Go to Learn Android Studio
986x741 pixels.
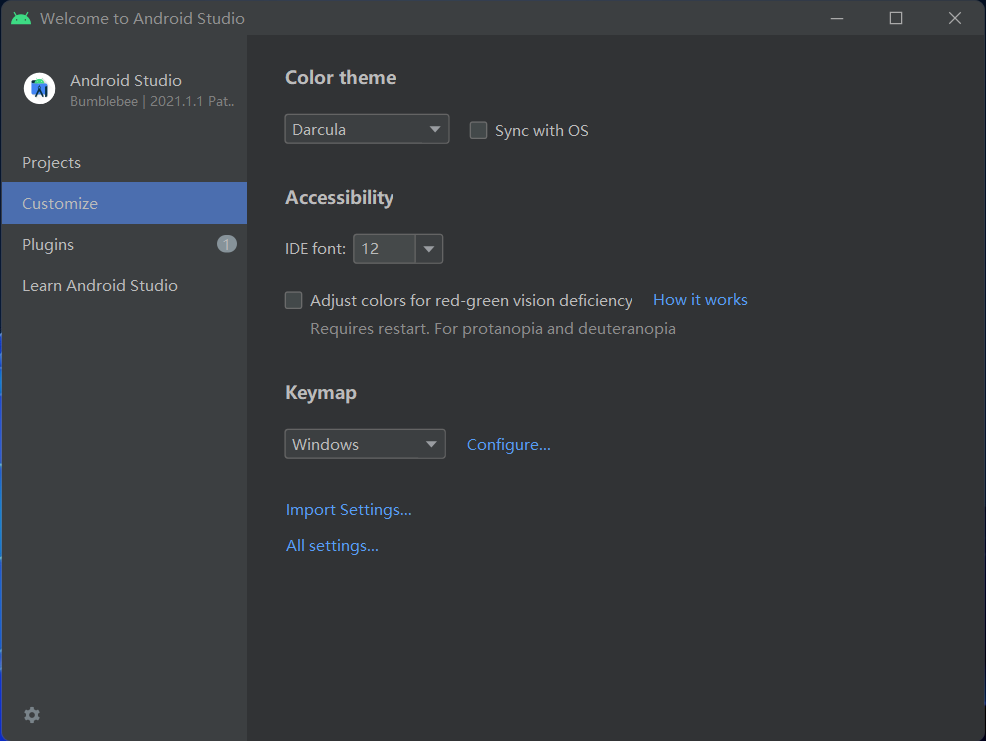point(125,286)
